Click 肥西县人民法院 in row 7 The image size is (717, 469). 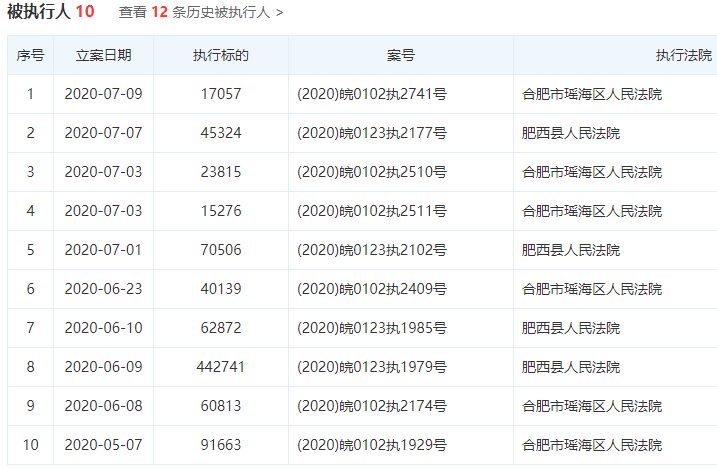pos(571,328)
